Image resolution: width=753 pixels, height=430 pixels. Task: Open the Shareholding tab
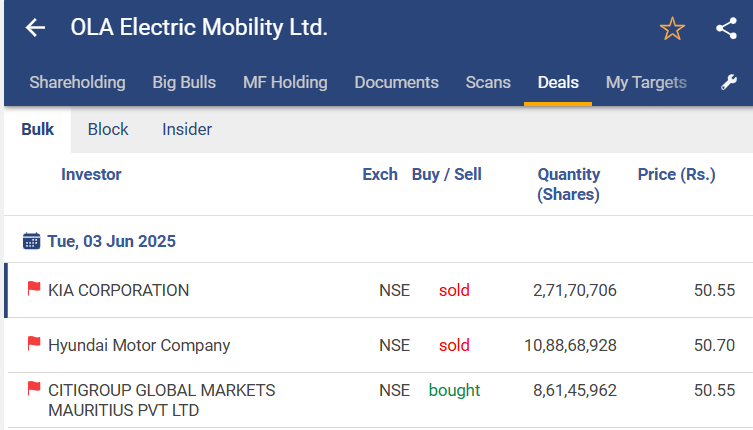[77, 83]
